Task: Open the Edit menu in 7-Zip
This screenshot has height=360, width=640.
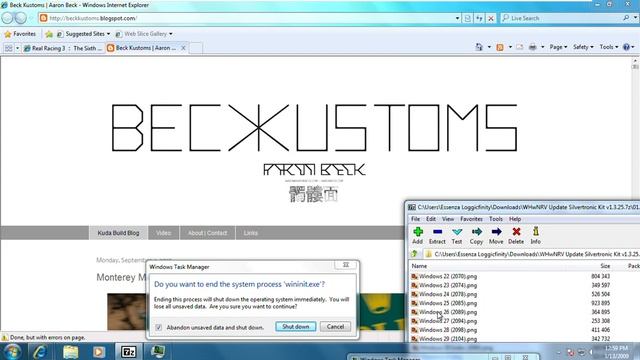Action: pos(431,219)
